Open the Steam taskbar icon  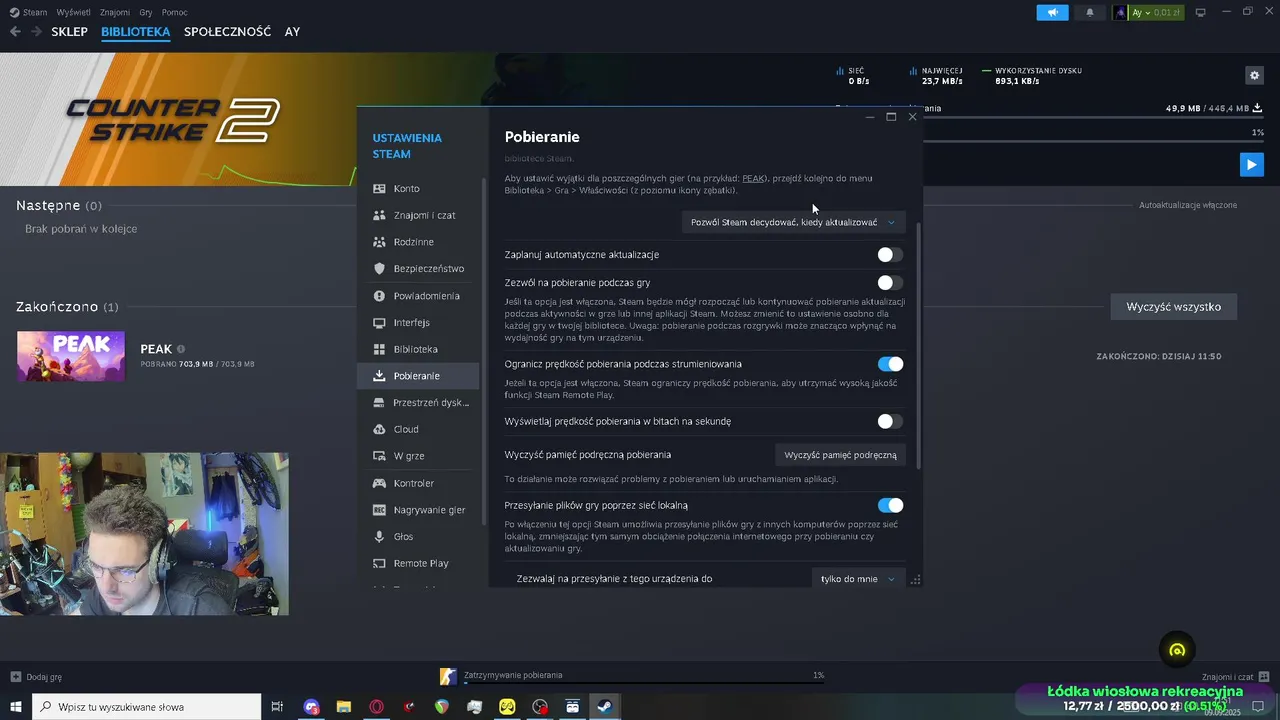click(604, 707)
